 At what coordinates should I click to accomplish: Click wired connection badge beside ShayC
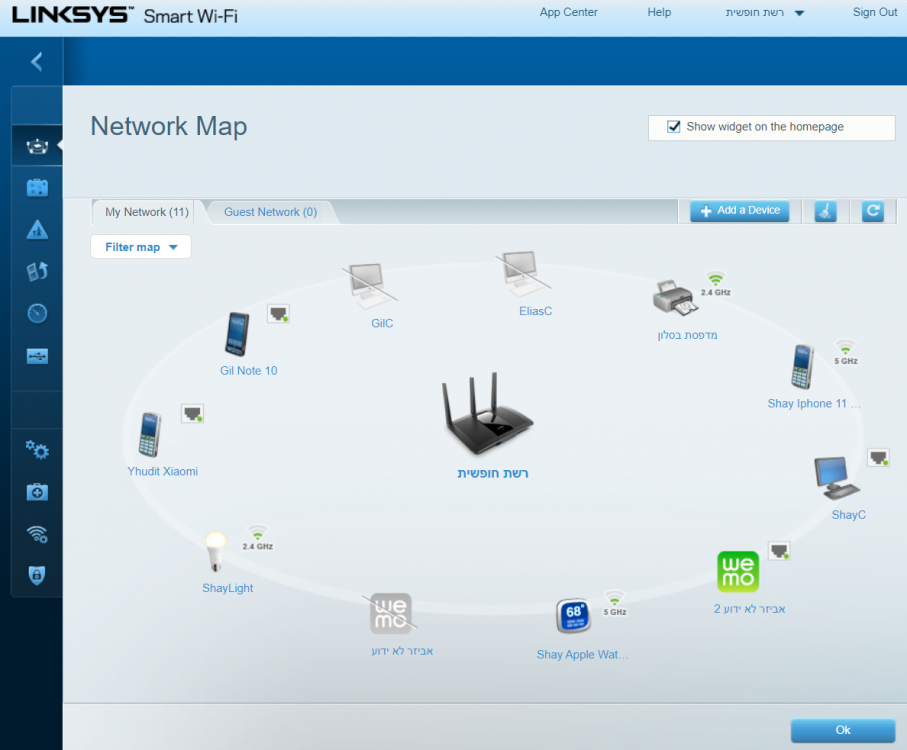[x=878, y=457]
